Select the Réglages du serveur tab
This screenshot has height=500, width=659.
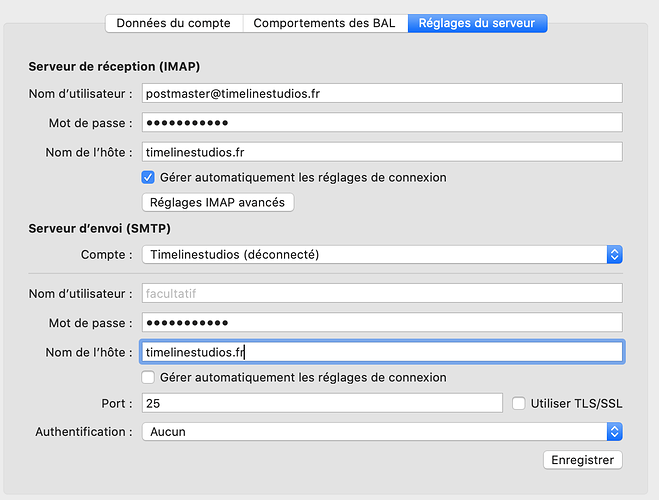point(477,23)
